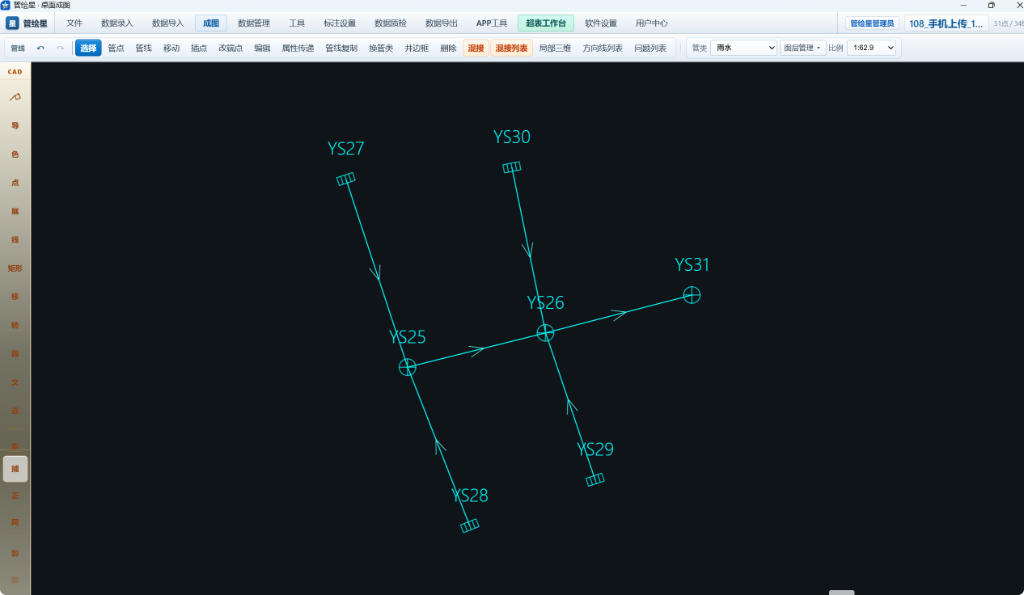Click the undo arrow icon
The width and height of the screenshot is (1024, 595).
(40, 48)
